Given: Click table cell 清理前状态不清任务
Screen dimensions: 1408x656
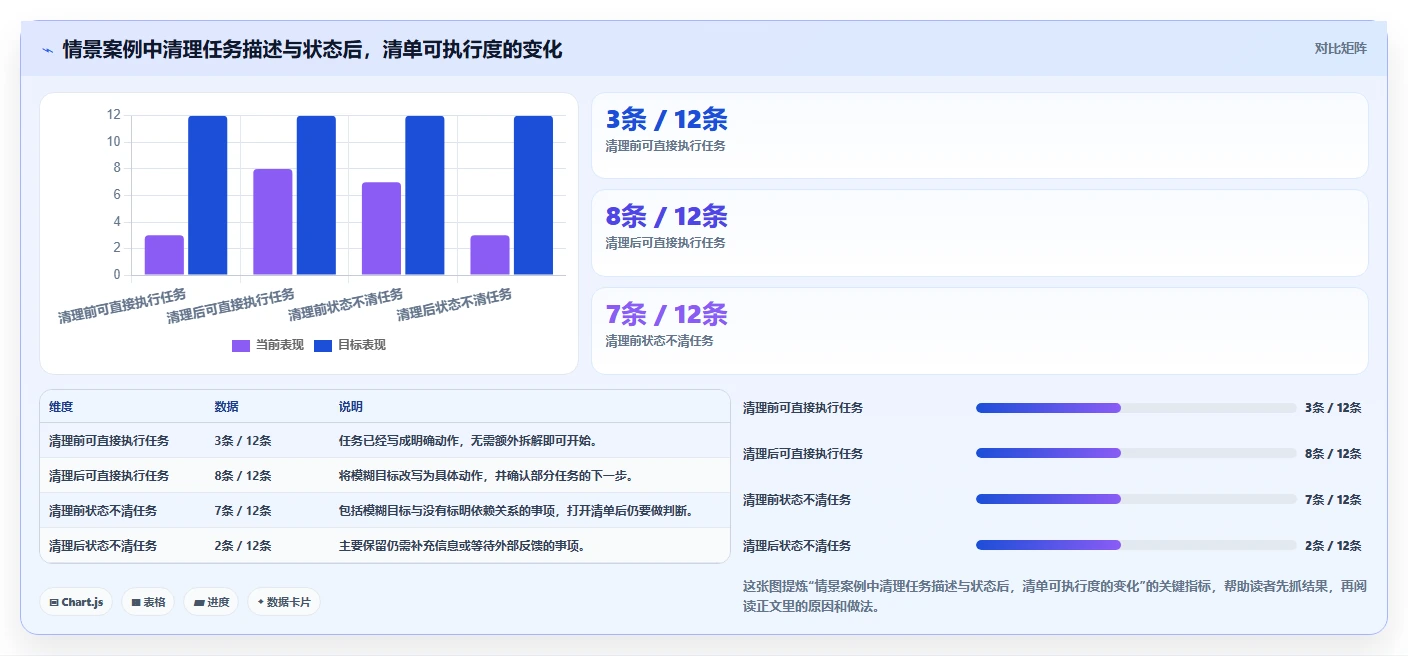Looking at the screenshot, I should 103,511.
